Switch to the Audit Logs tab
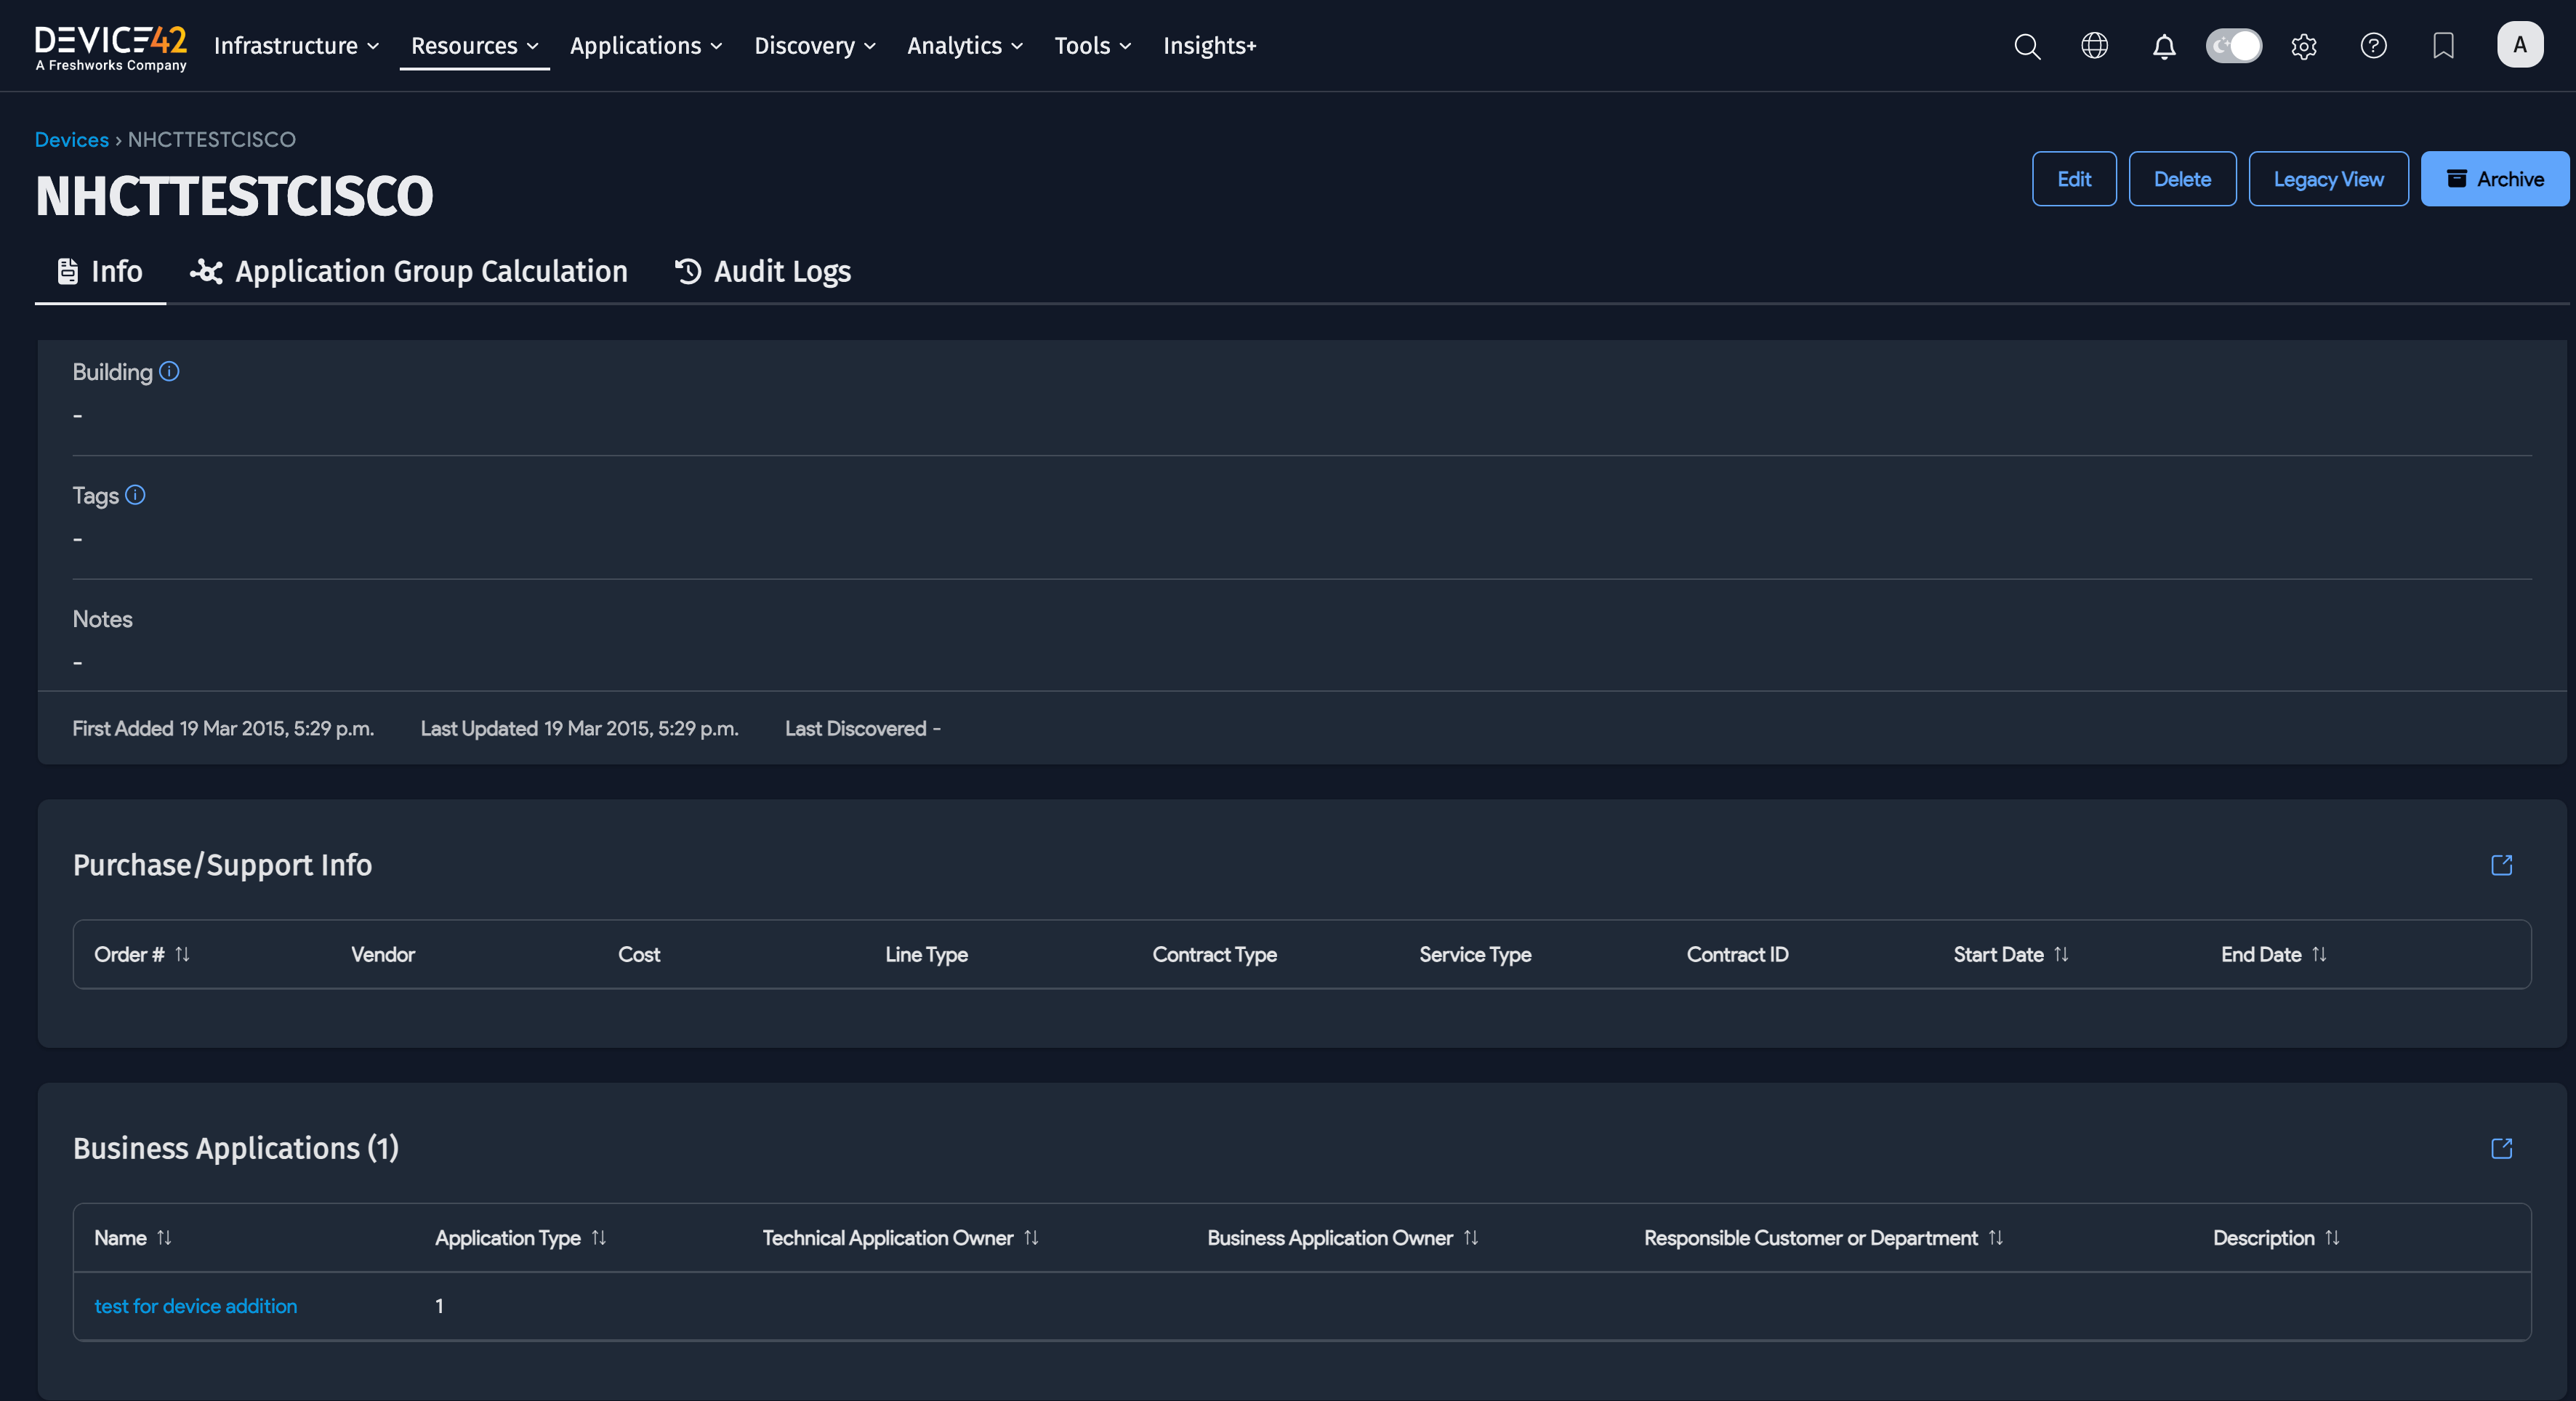Viewport: 2576px width, 1401px height. [x=762, y=272]
